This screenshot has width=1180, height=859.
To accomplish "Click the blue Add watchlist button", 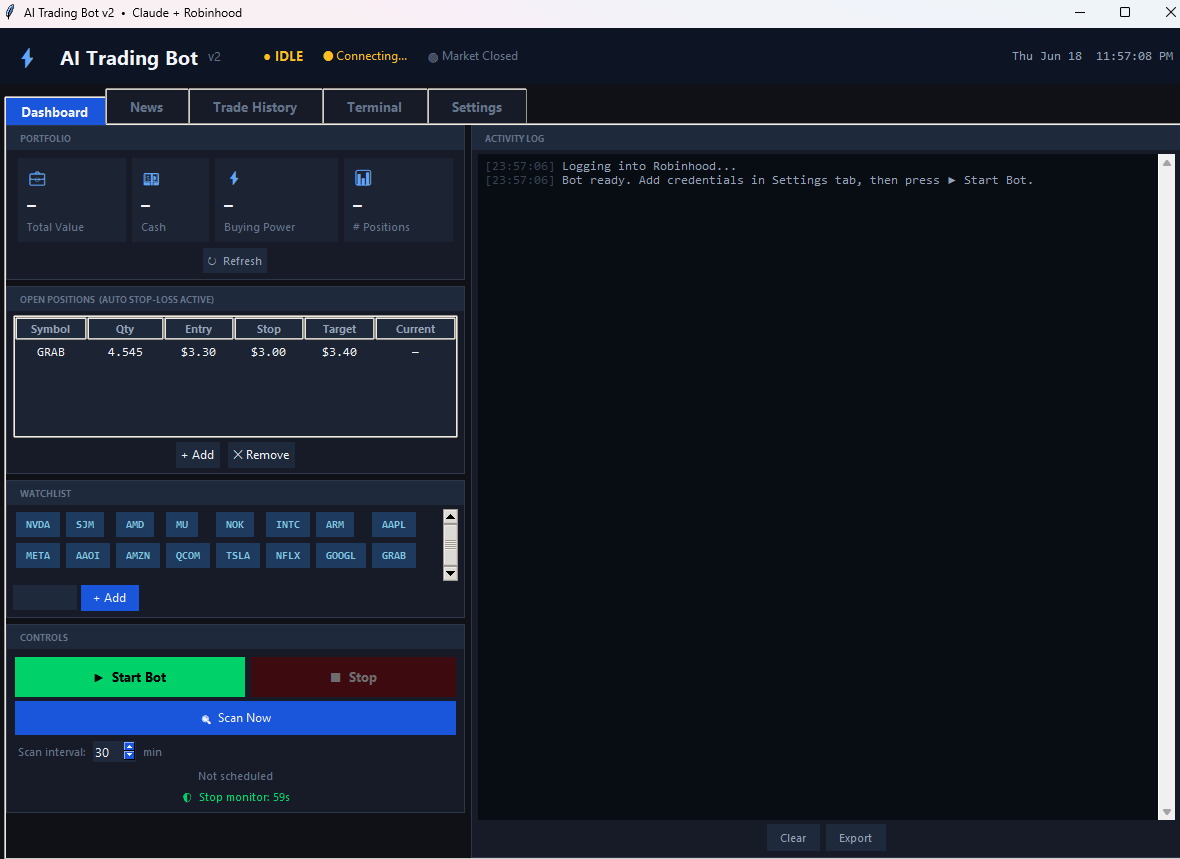I will (x=110, y=598).
